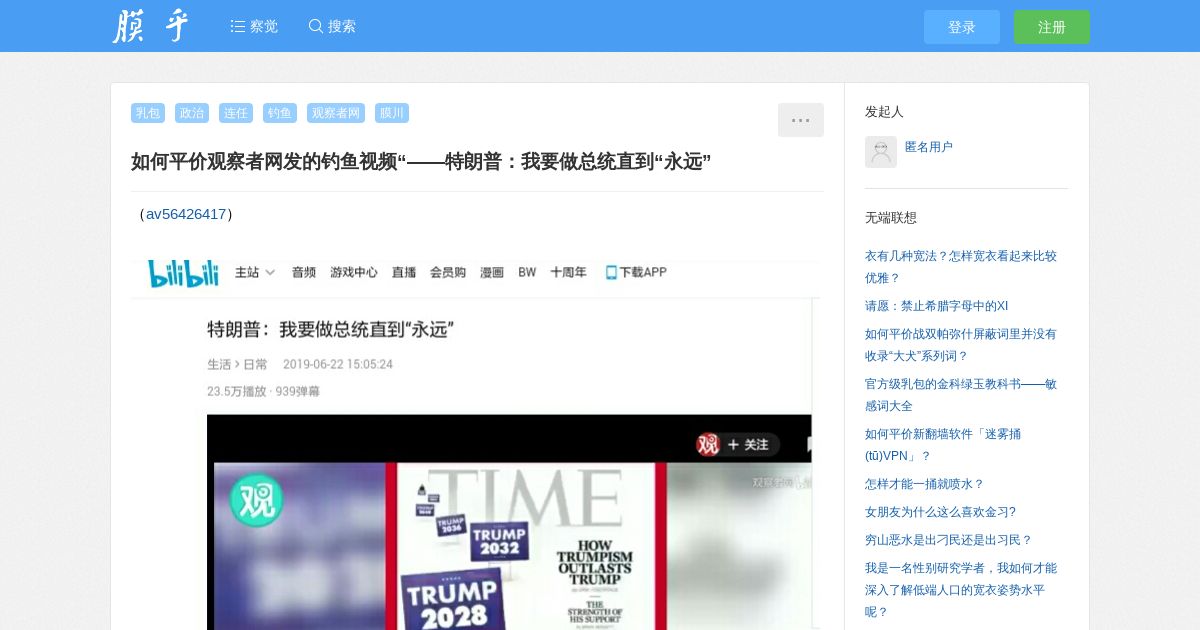Select the 观察者网 topic tag
This screenshot has width=1200, height=630.
[336, 113]
